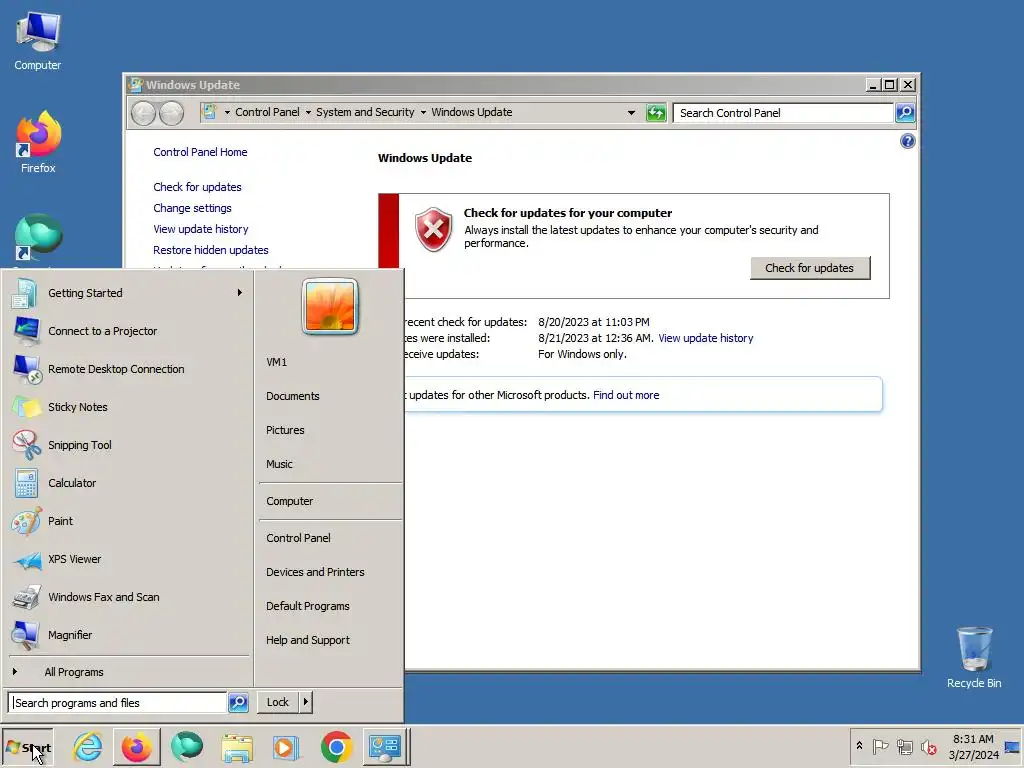
Task: Open Default Programs
Action: (x=308, y=605)
